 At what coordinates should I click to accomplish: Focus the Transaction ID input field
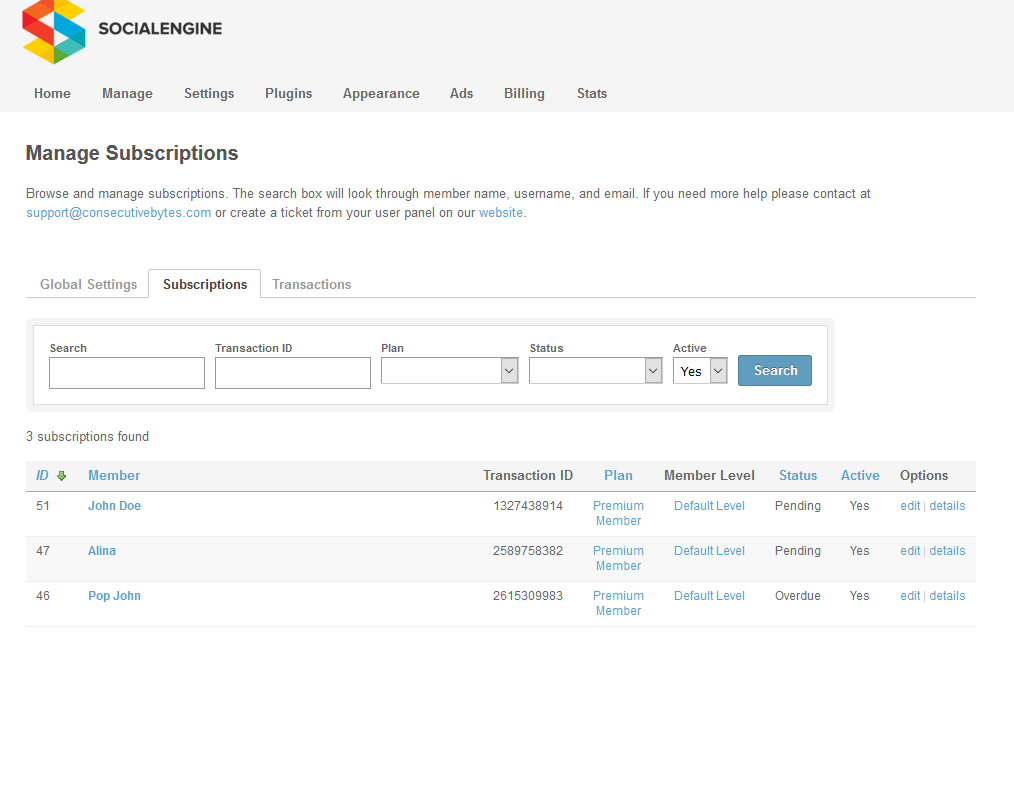[x=292, y=373]
